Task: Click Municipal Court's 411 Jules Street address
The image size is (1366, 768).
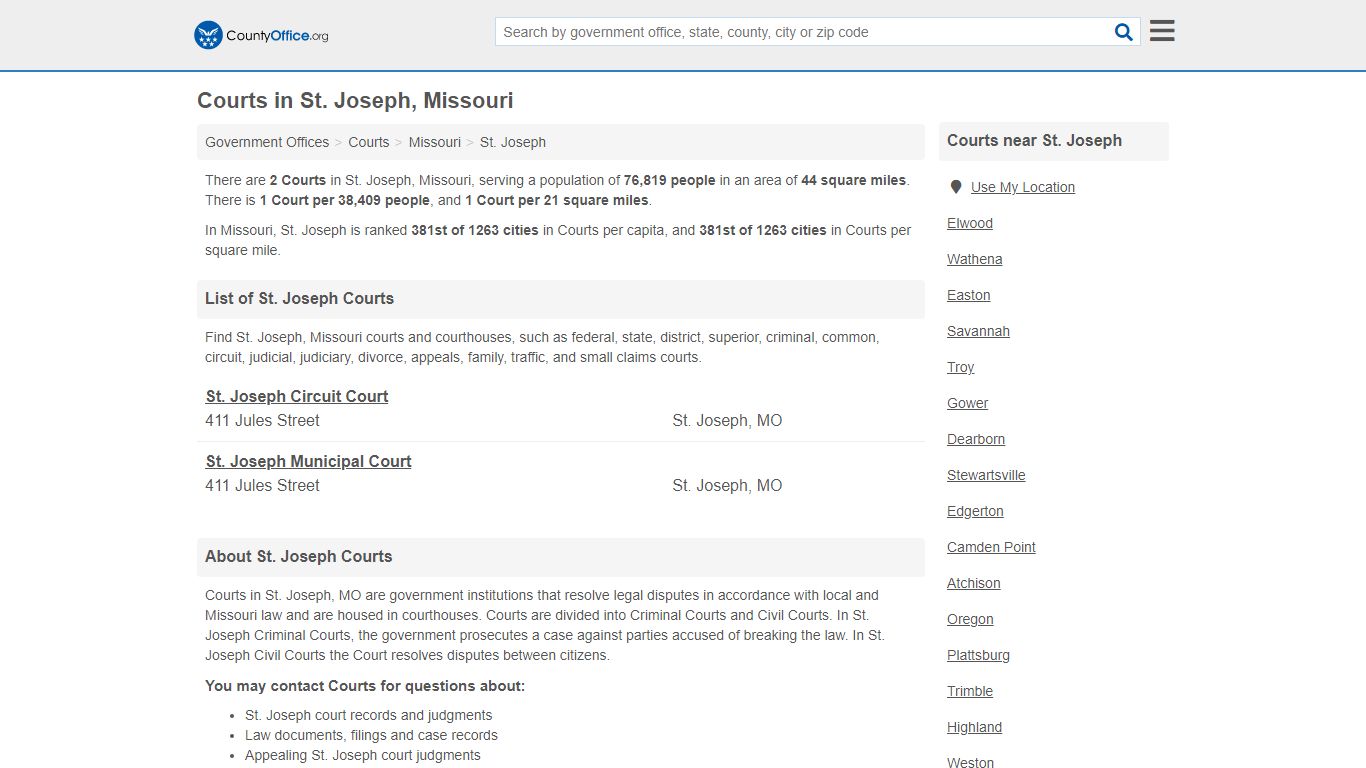Action: 263,485
